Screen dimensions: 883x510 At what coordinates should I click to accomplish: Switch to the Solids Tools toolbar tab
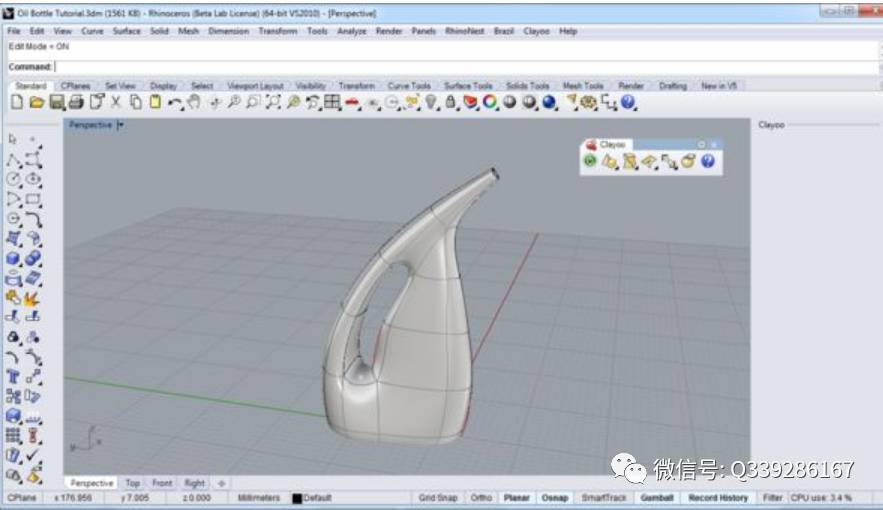tap(527, 86)
